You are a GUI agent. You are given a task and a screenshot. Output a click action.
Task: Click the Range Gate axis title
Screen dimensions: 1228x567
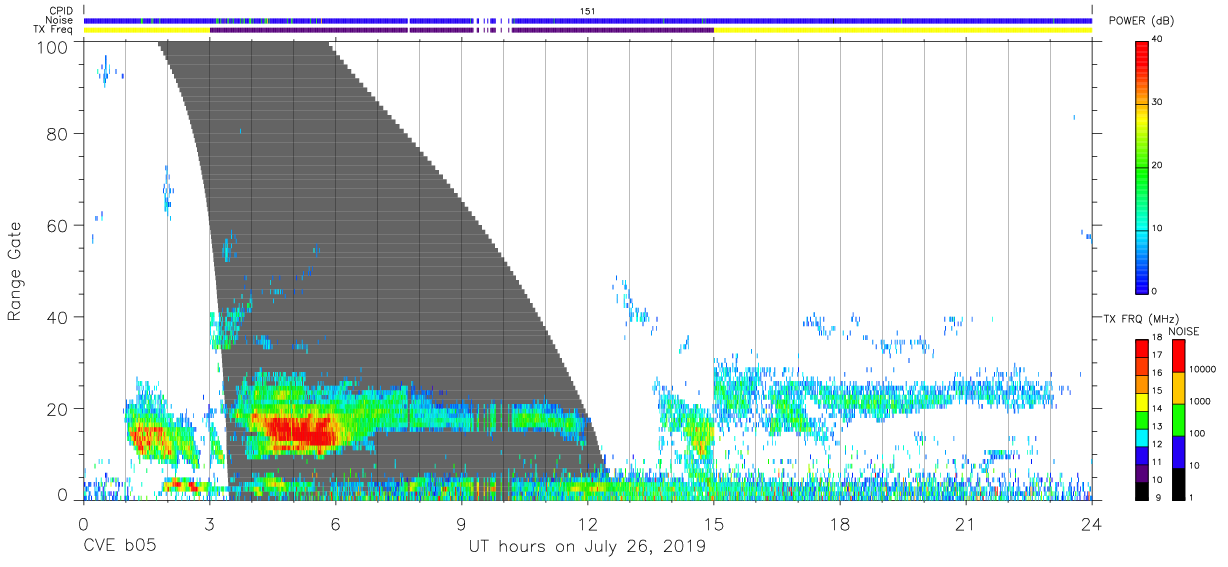15,270
